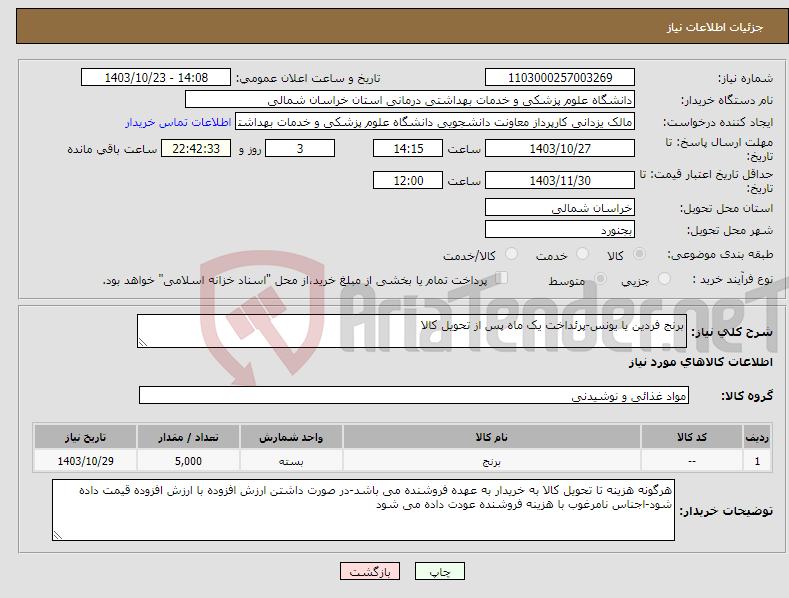Click the request creator field مالک یزدانی
The image size is (789, 598).
point(435,122)
